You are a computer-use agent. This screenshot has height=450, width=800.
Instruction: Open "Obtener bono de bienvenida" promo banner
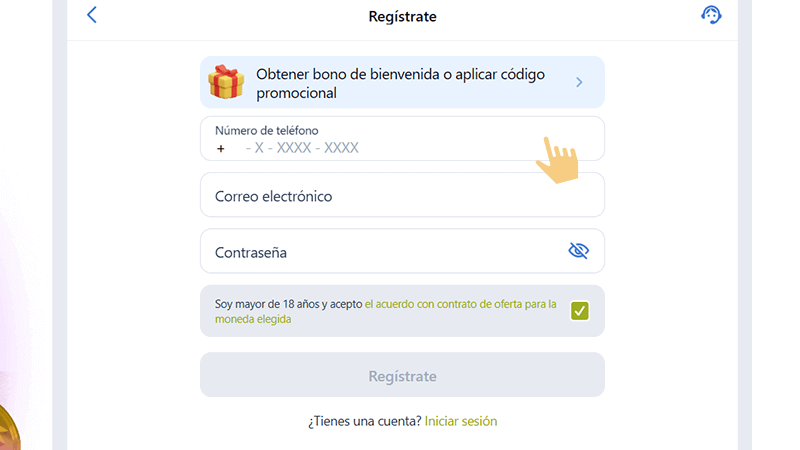coord(400,82)
